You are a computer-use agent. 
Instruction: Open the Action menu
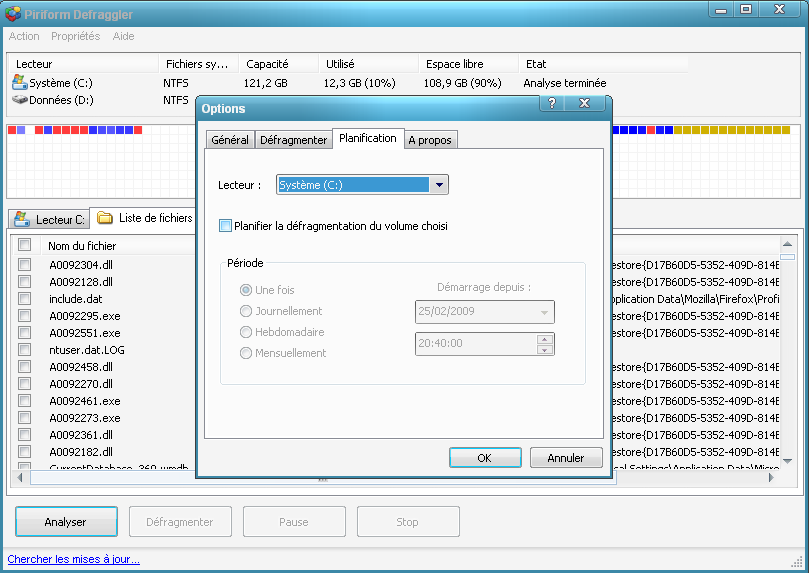pos(24,36)
